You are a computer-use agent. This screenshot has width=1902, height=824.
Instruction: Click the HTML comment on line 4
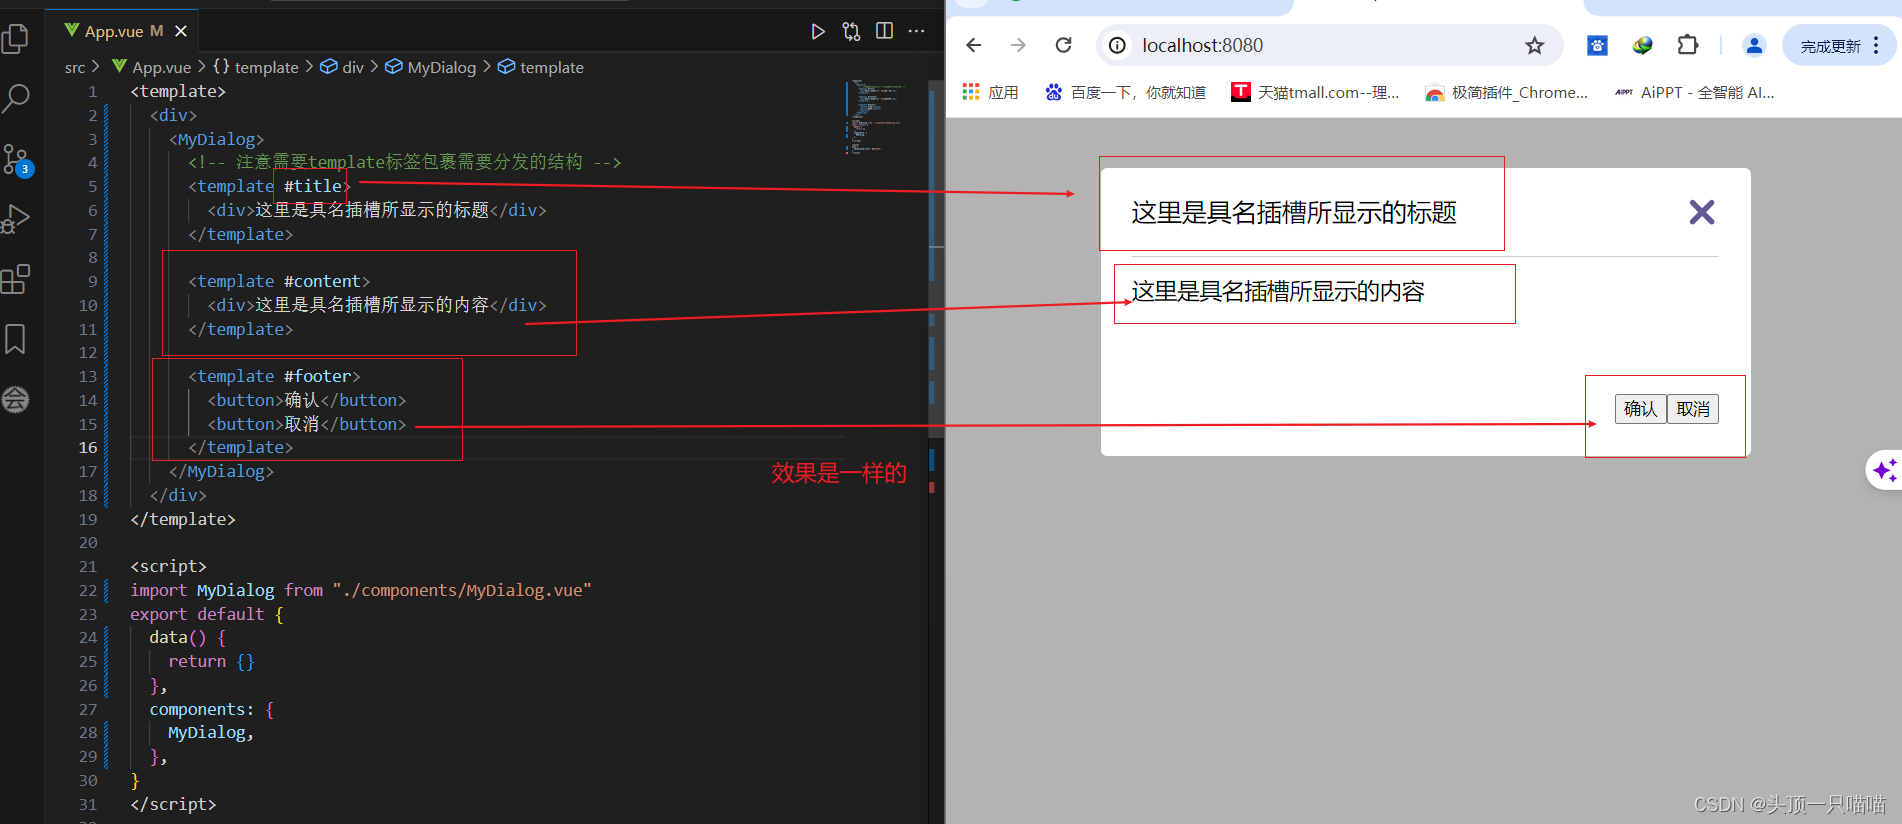[405, 162]
